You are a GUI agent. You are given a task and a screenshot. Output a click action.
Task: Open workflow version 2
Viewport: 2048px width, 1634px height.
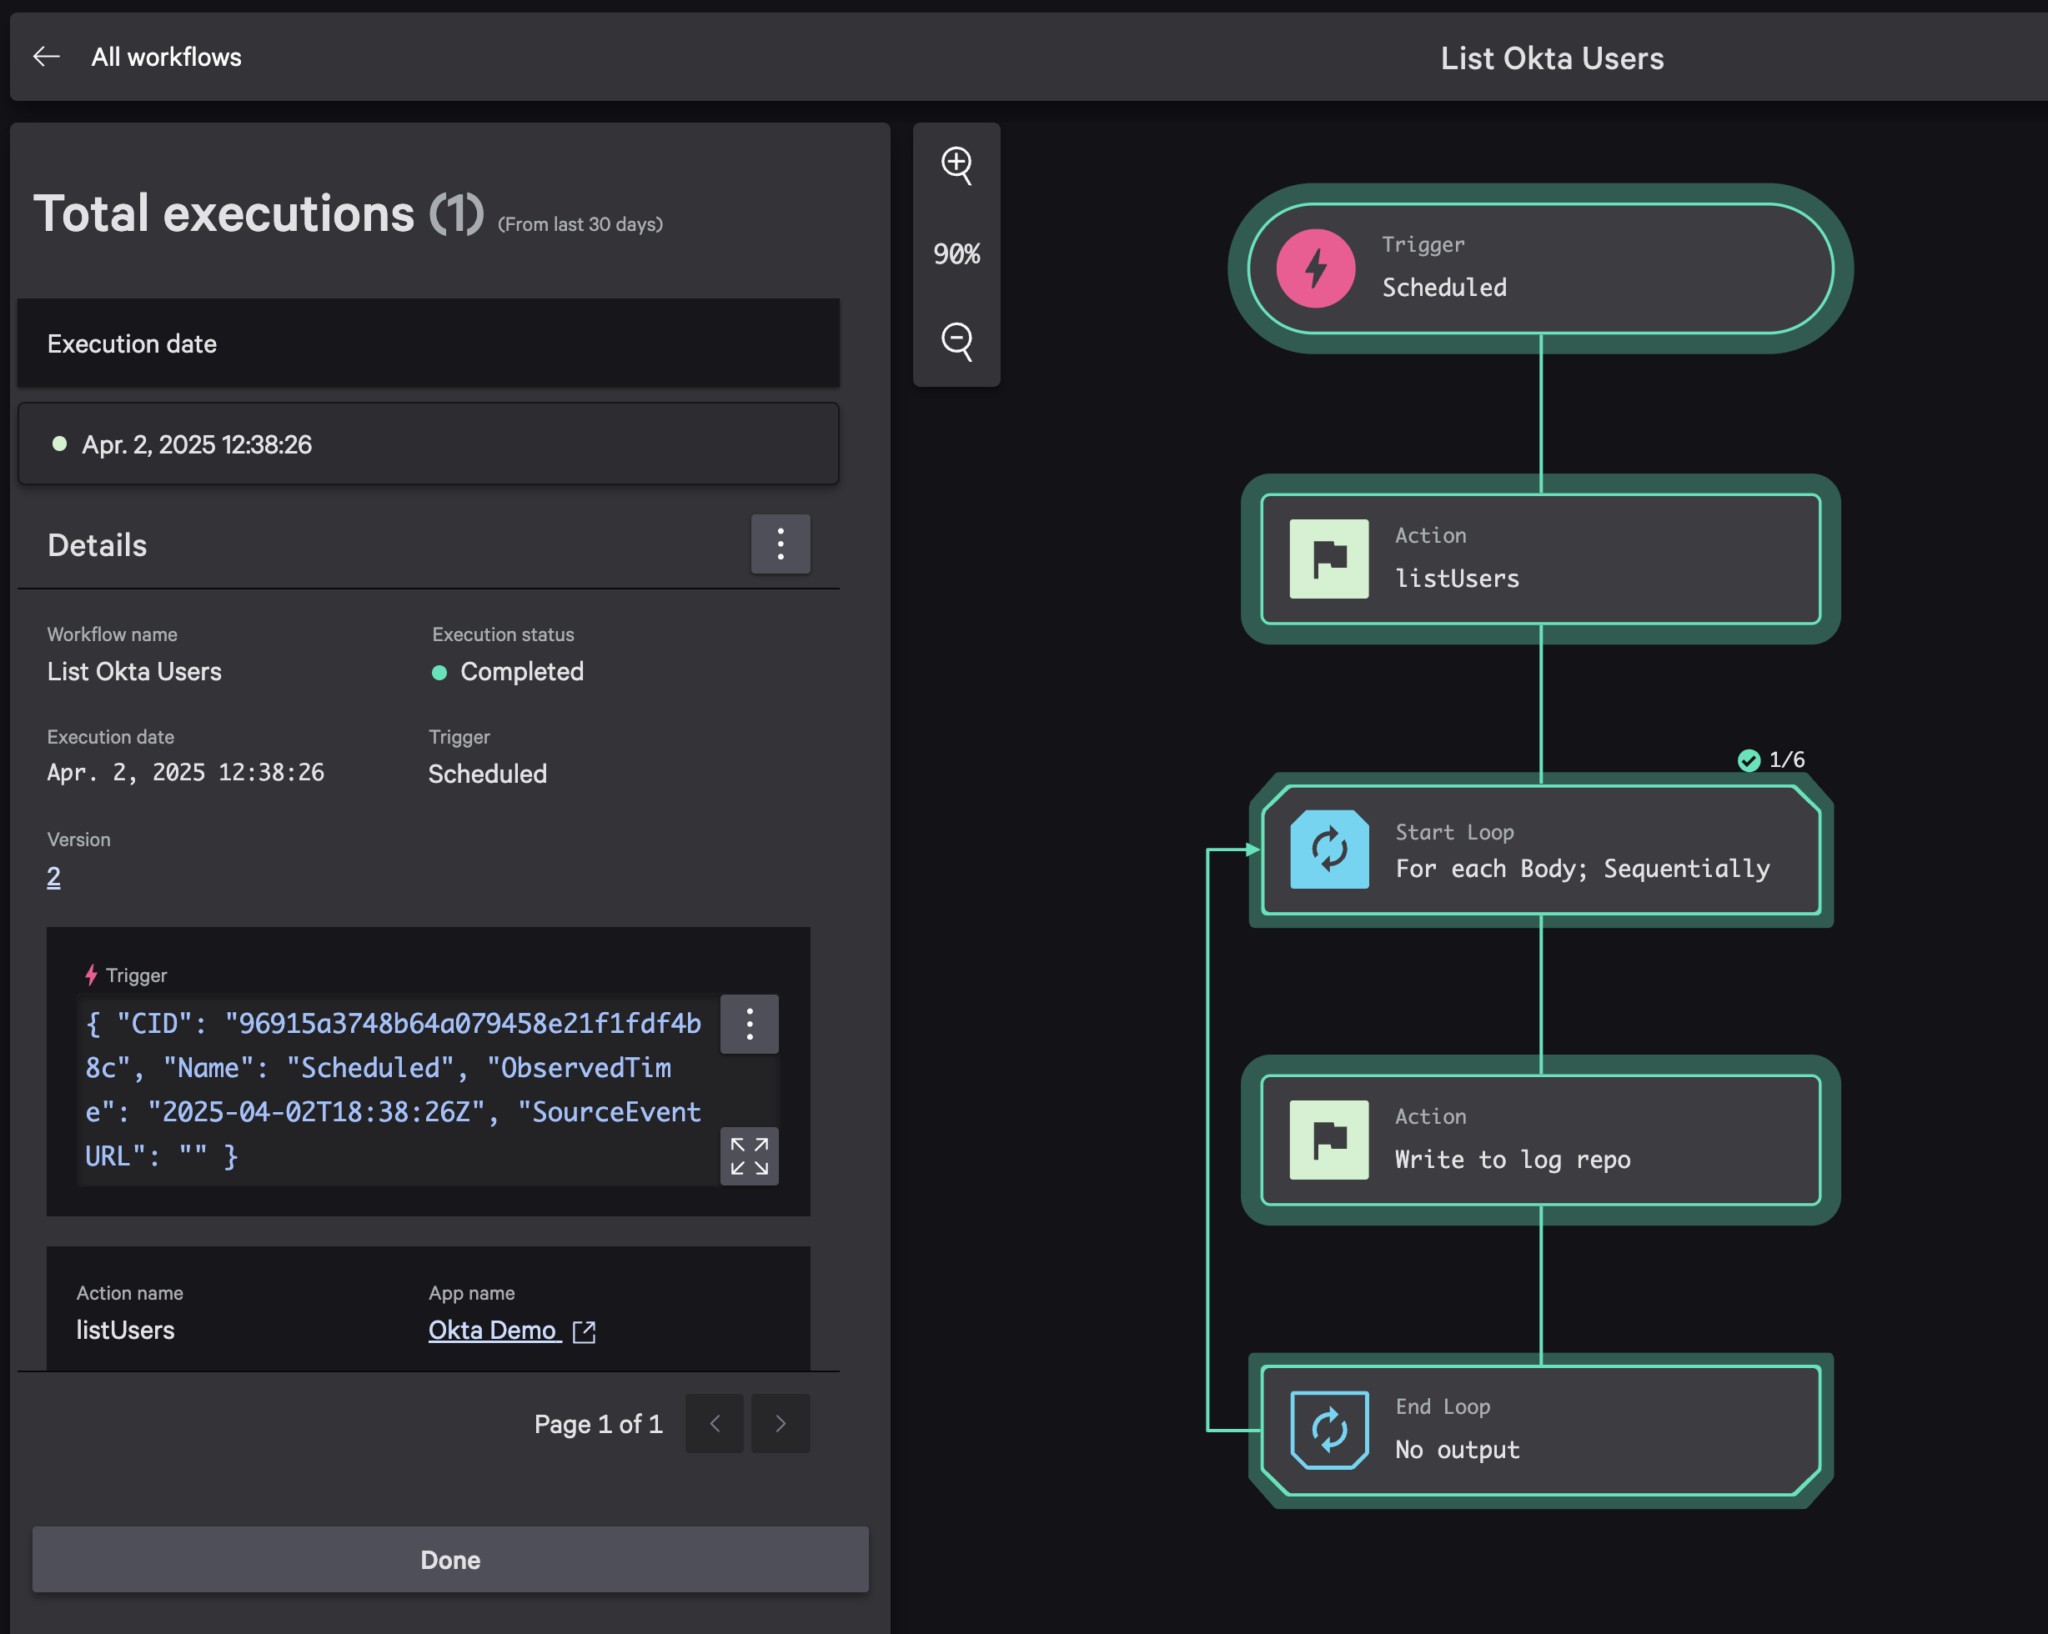click(x=54, y=877)
